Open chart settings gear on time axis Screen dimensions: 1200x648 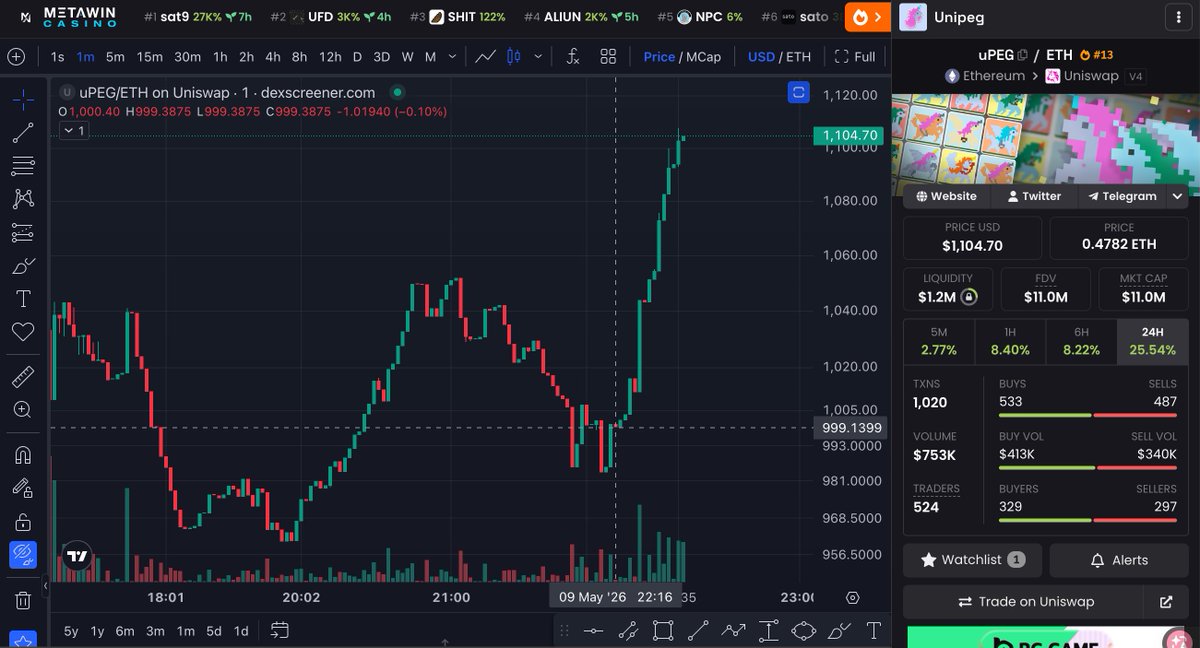tap(852, 598)
